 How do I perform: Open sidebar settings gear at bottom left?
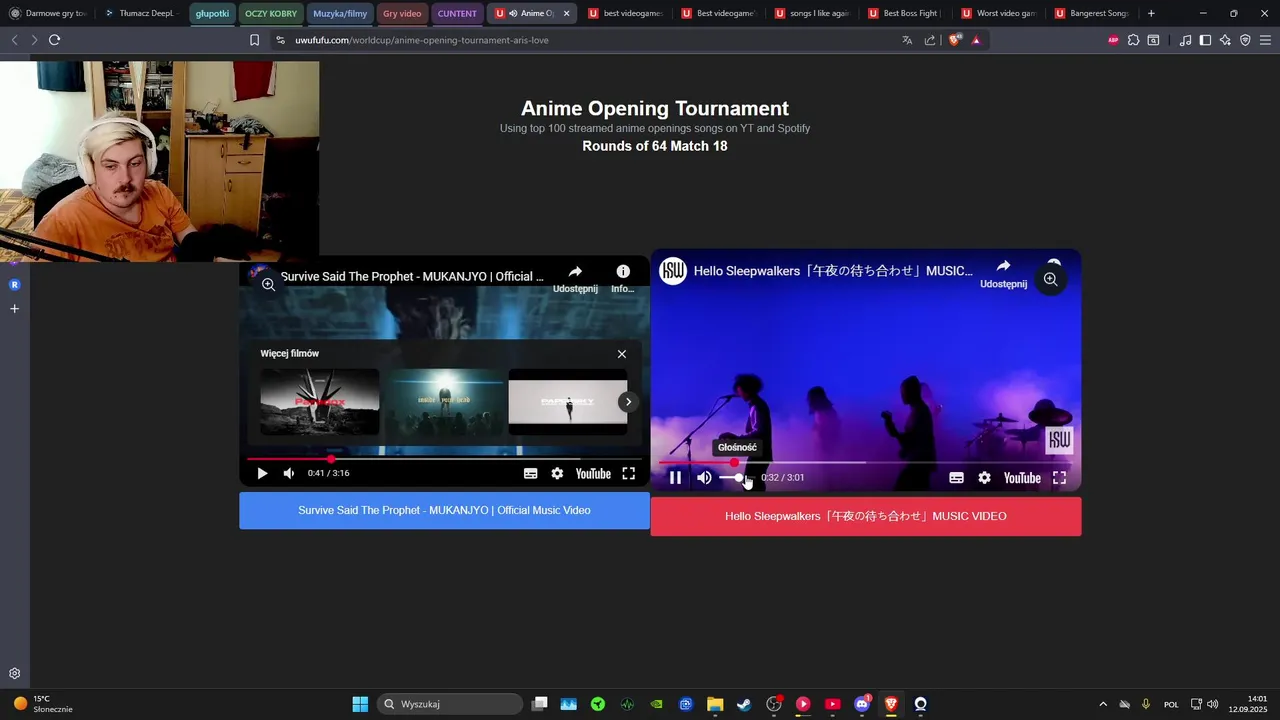(14, 674)
